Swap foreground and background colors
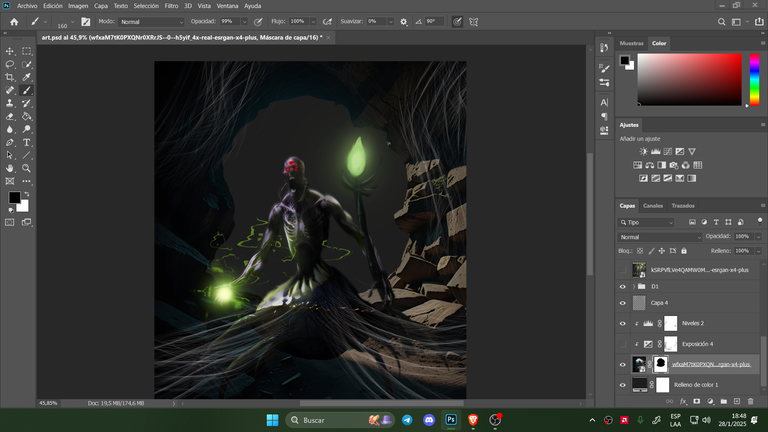 coord(27,194)
